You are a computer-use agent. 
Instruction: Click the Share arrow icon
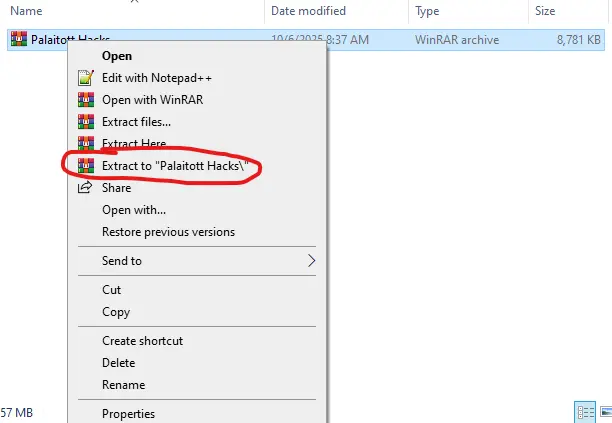[85, 188]
